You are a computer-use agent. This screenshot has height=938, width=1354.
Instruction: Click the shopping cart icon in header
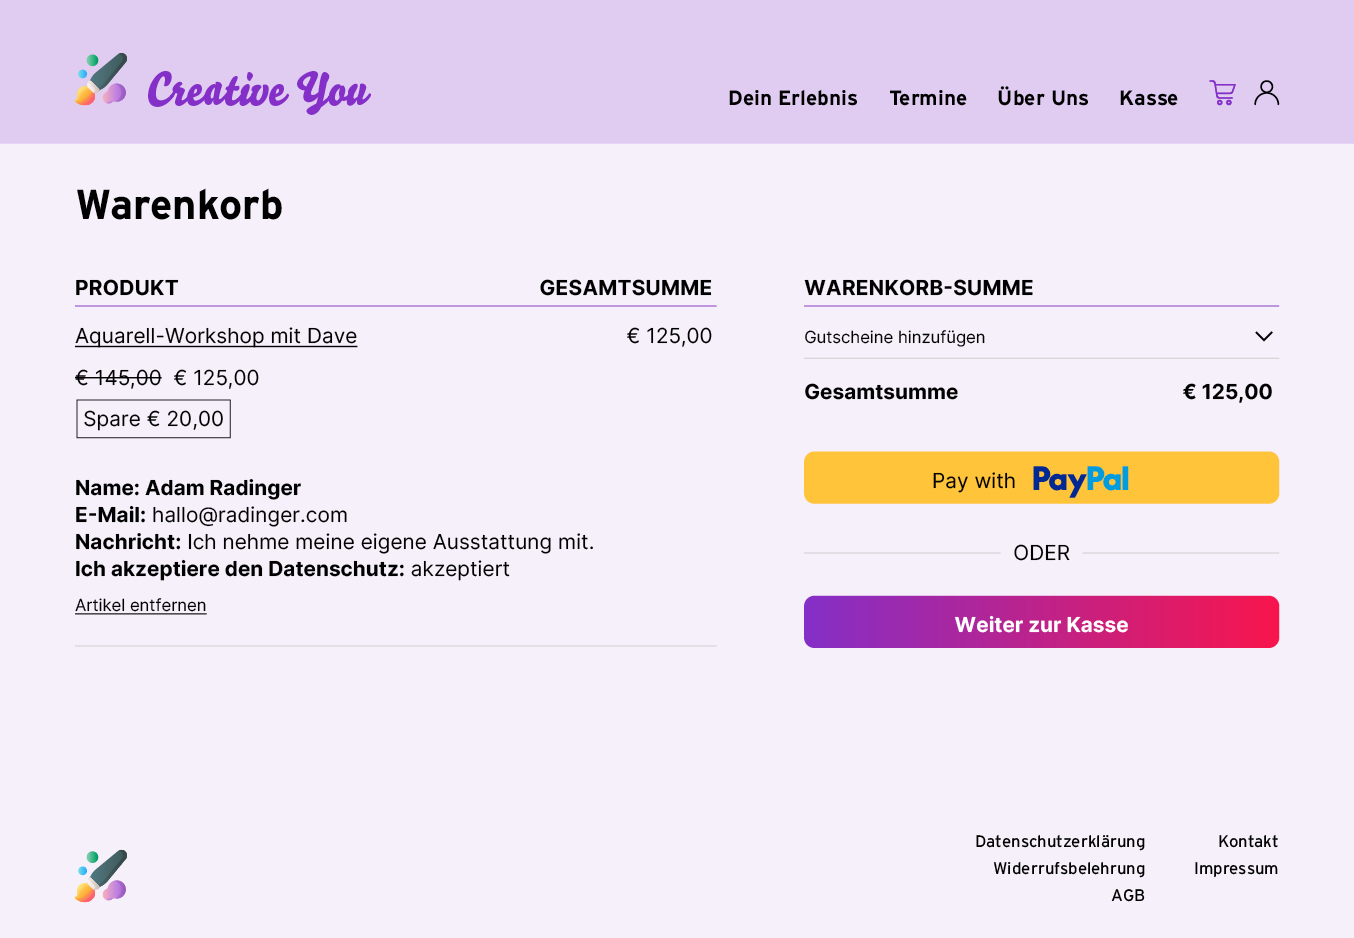1222,93
